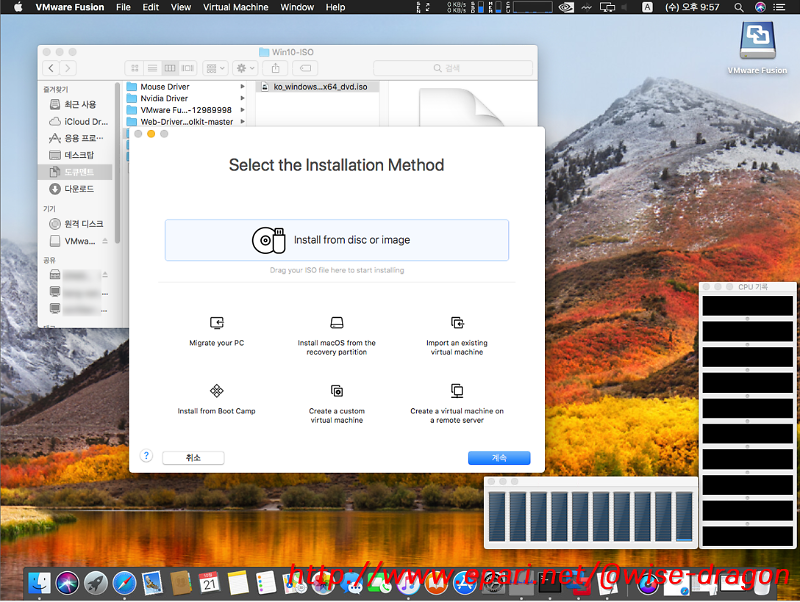Click the Finder search field
Viewport: 800px width, 602px height.
pyautogui.click(x=453, y=68)
